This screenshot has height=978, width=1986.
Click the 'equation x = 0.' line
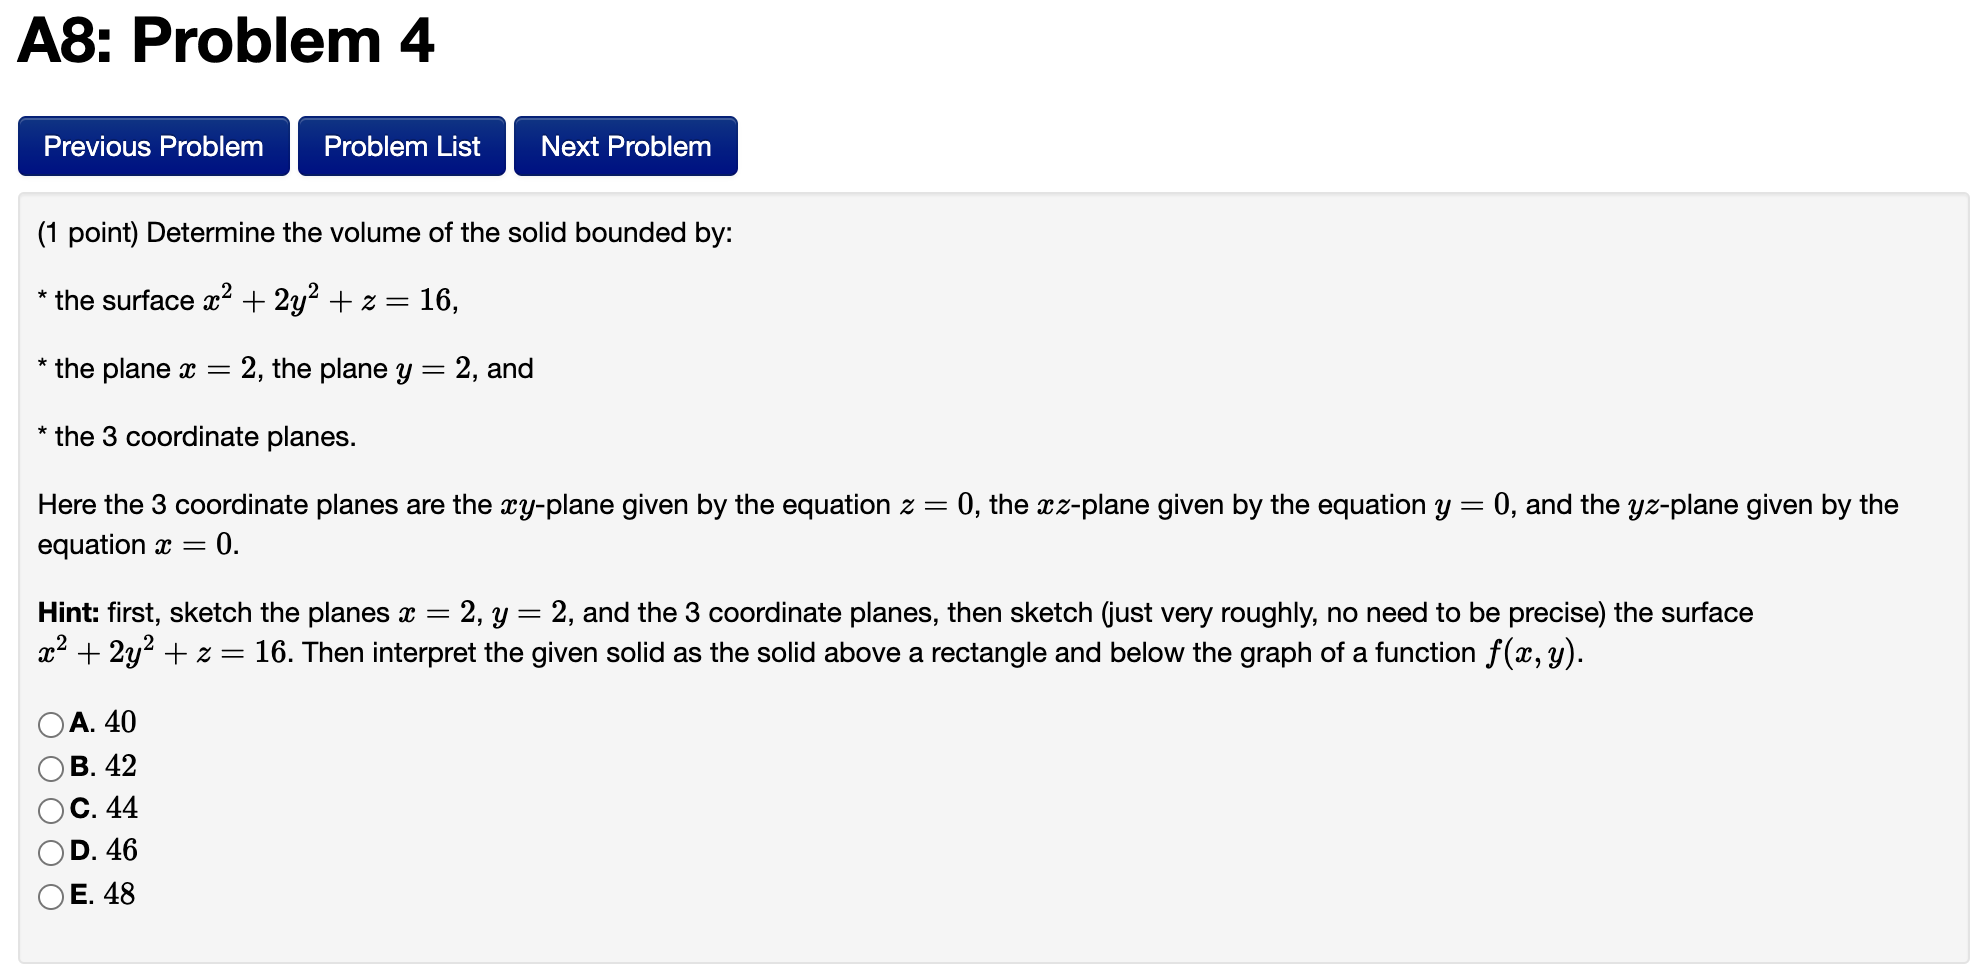pos(138,545)
